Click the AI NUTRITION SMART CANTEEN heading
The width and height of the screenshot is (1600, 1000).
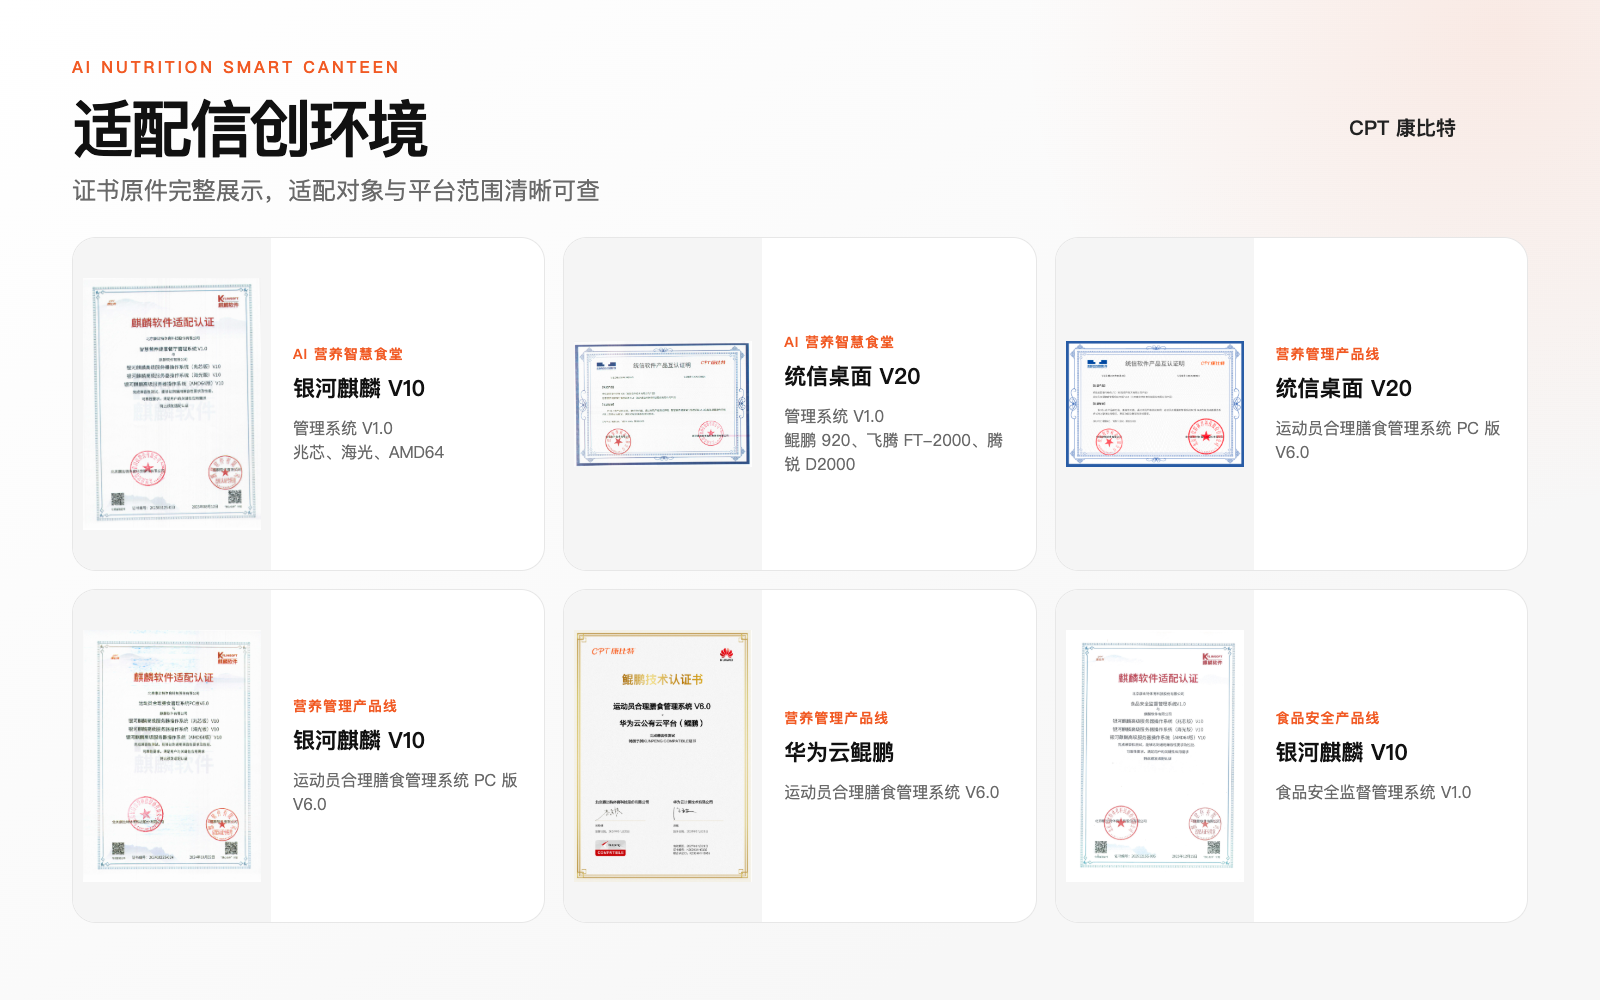click(235, 67)
